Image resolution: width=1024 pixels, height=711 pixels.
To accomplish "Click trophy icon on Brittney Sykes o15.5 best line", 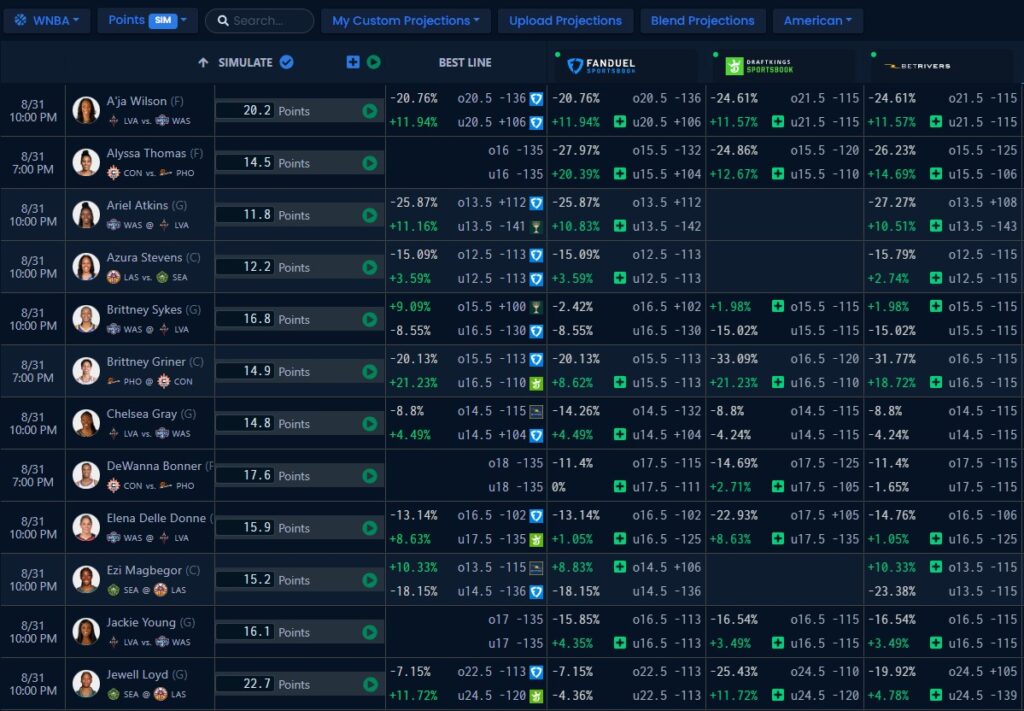I will click(536, 307).
